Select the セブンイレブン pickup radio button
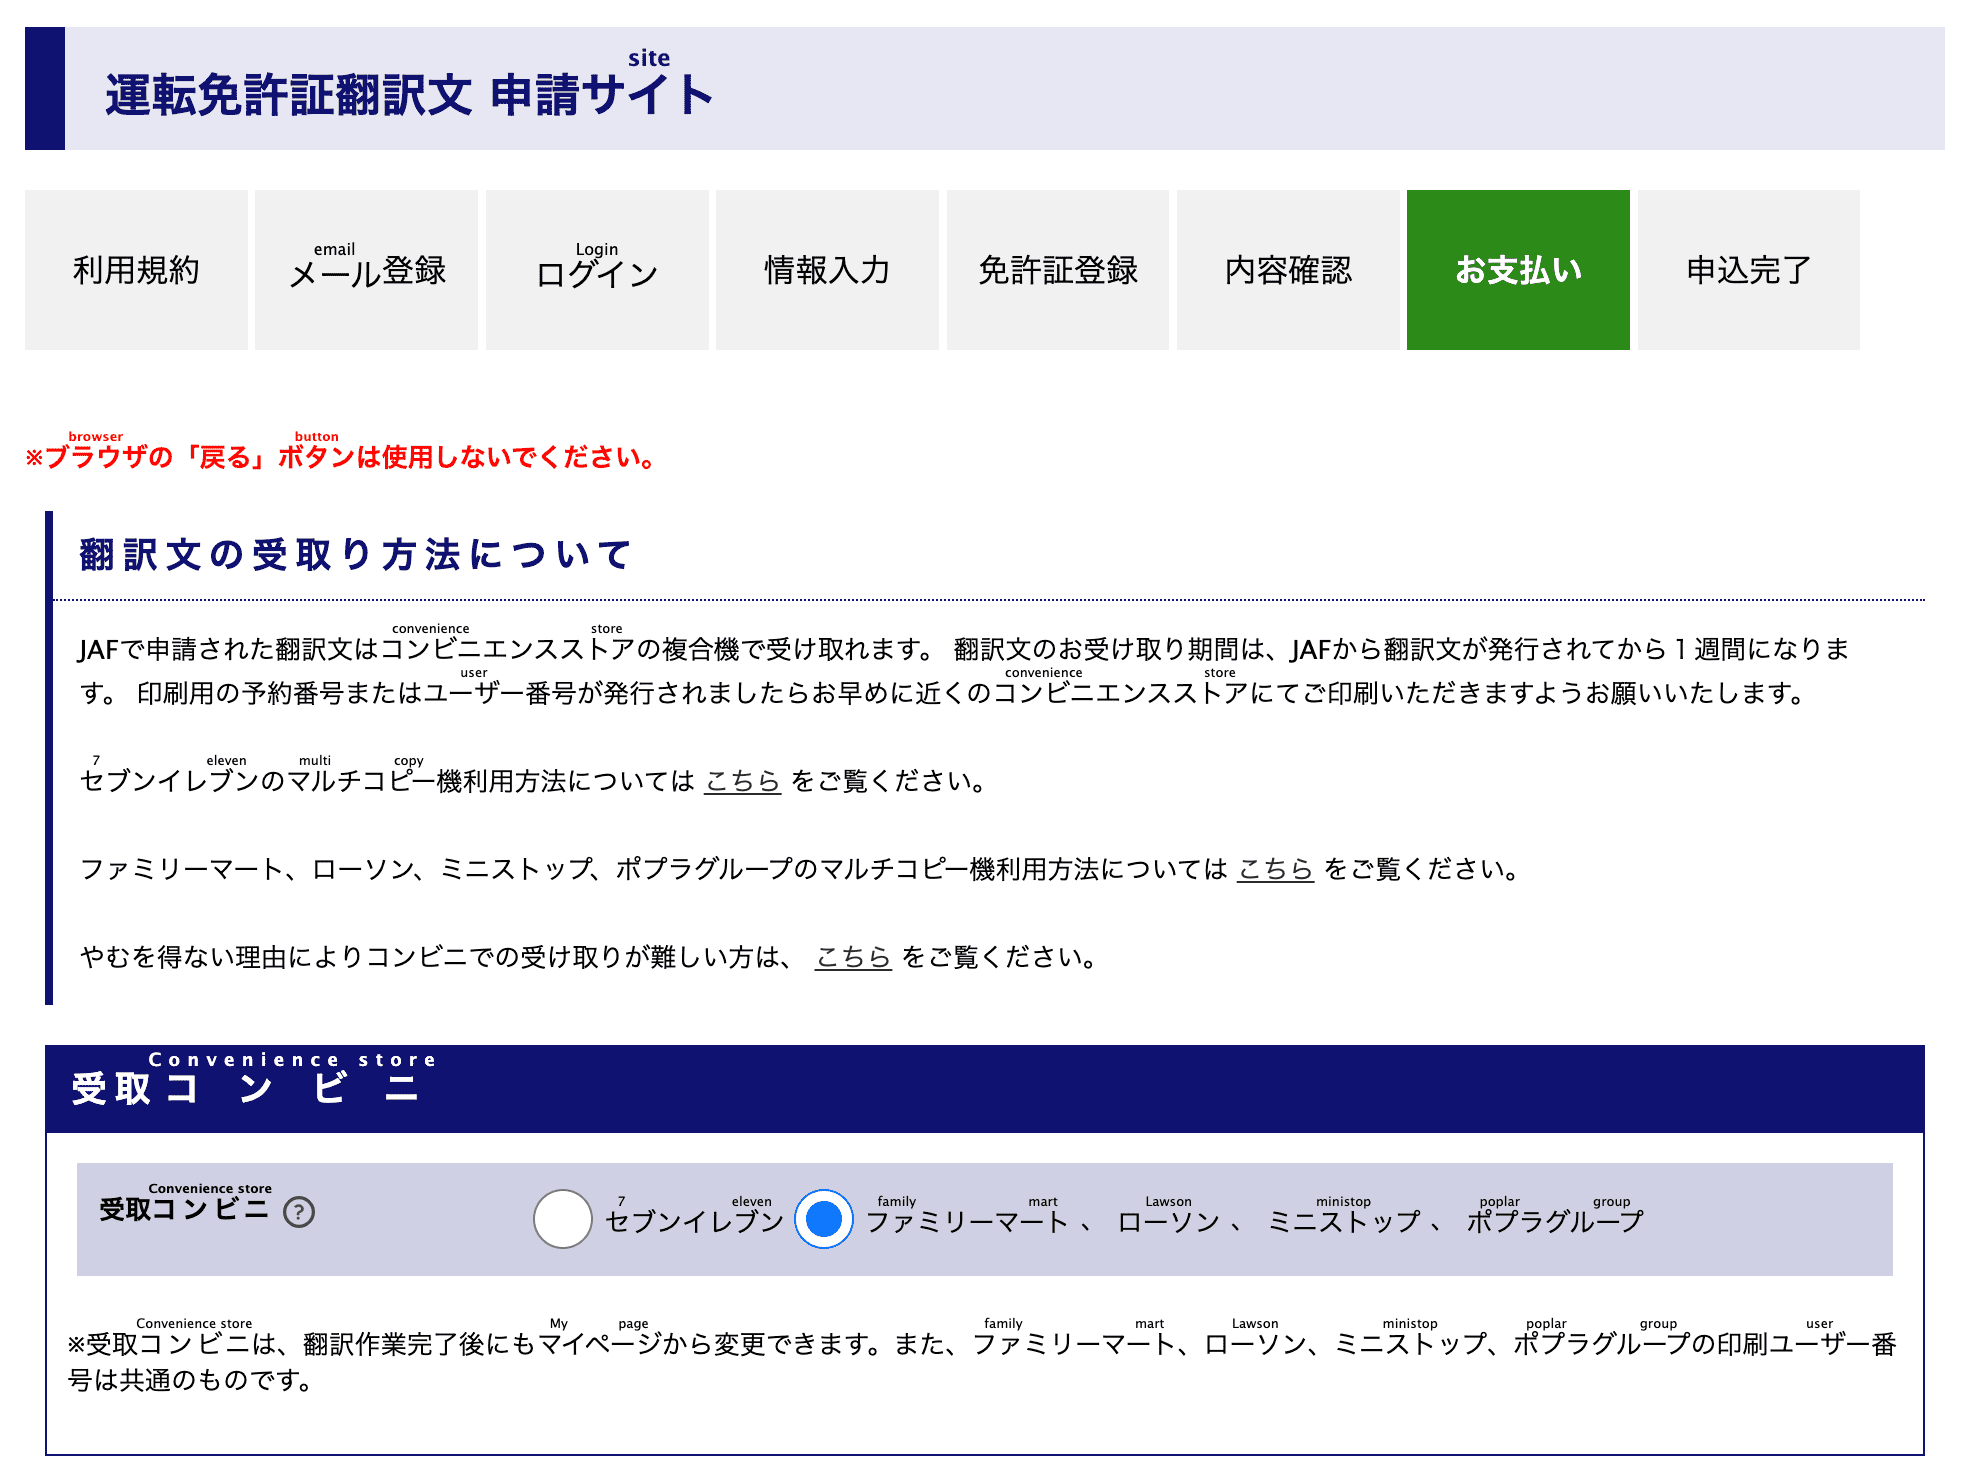This screenshot has height=1476, width=1966. 561,1220
